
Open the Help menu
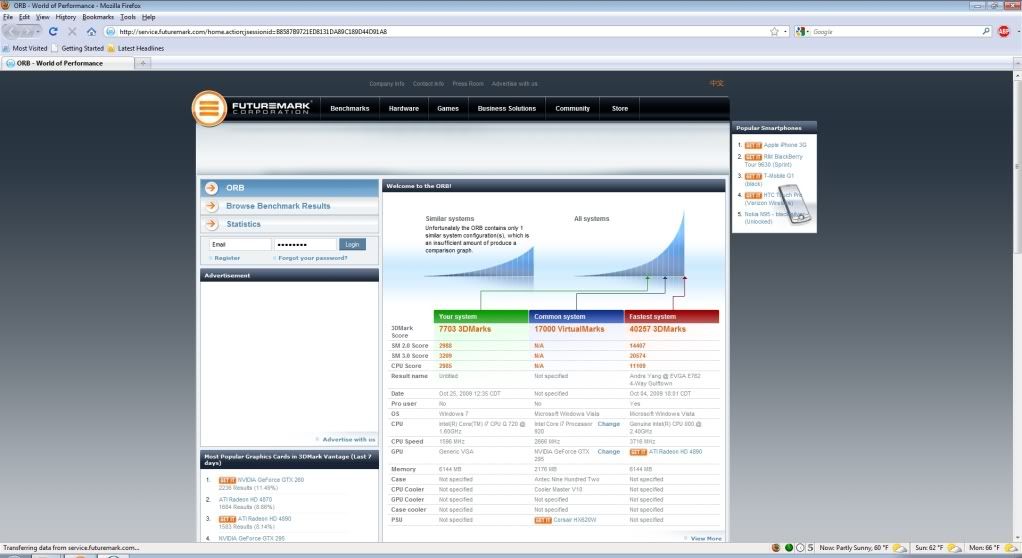click(149, 17)
